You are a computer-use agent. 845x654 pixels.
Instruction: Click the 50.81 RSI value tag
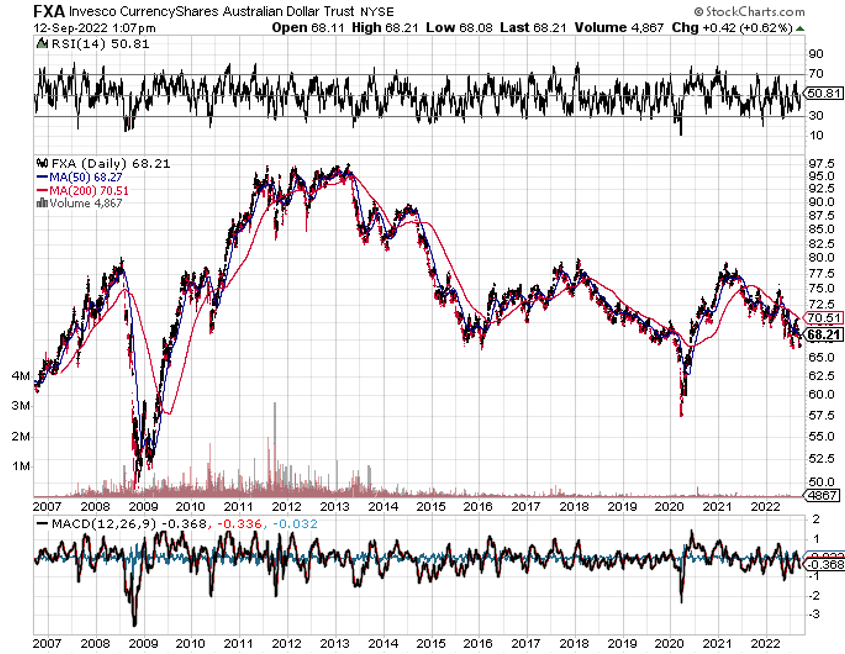(822, 93)
